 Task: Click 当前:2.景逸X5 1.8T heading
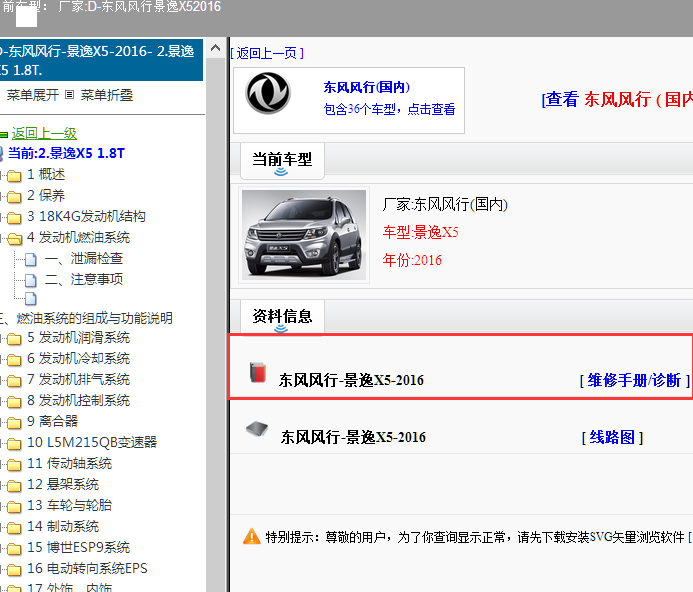tap(66, 153)
